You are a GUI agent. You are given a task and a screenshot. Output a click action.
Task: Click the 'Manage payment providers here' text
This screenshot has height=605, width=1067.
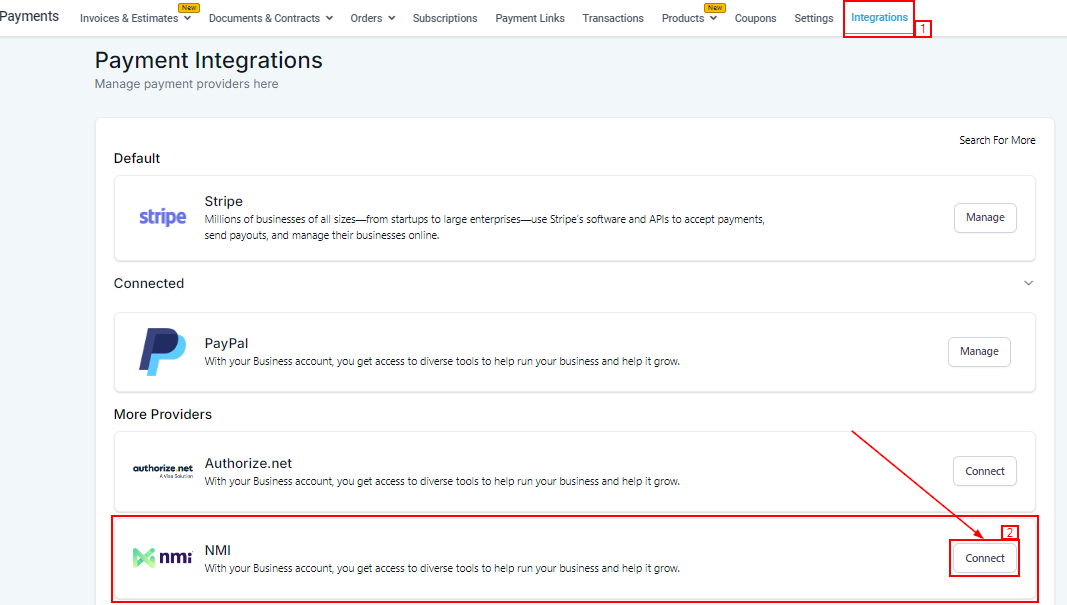[x=186, y=84]
